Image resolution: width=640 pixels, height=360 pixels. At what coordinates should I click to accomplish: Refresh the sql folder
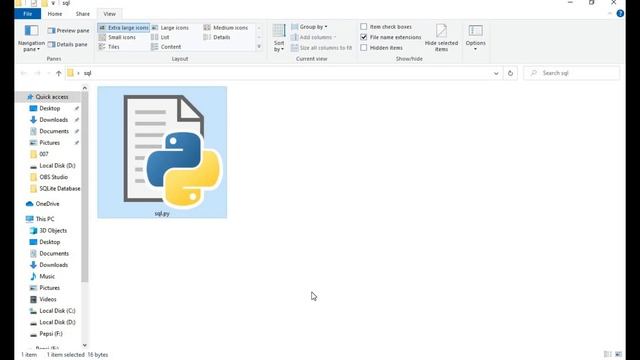click(x=510, y=73)
